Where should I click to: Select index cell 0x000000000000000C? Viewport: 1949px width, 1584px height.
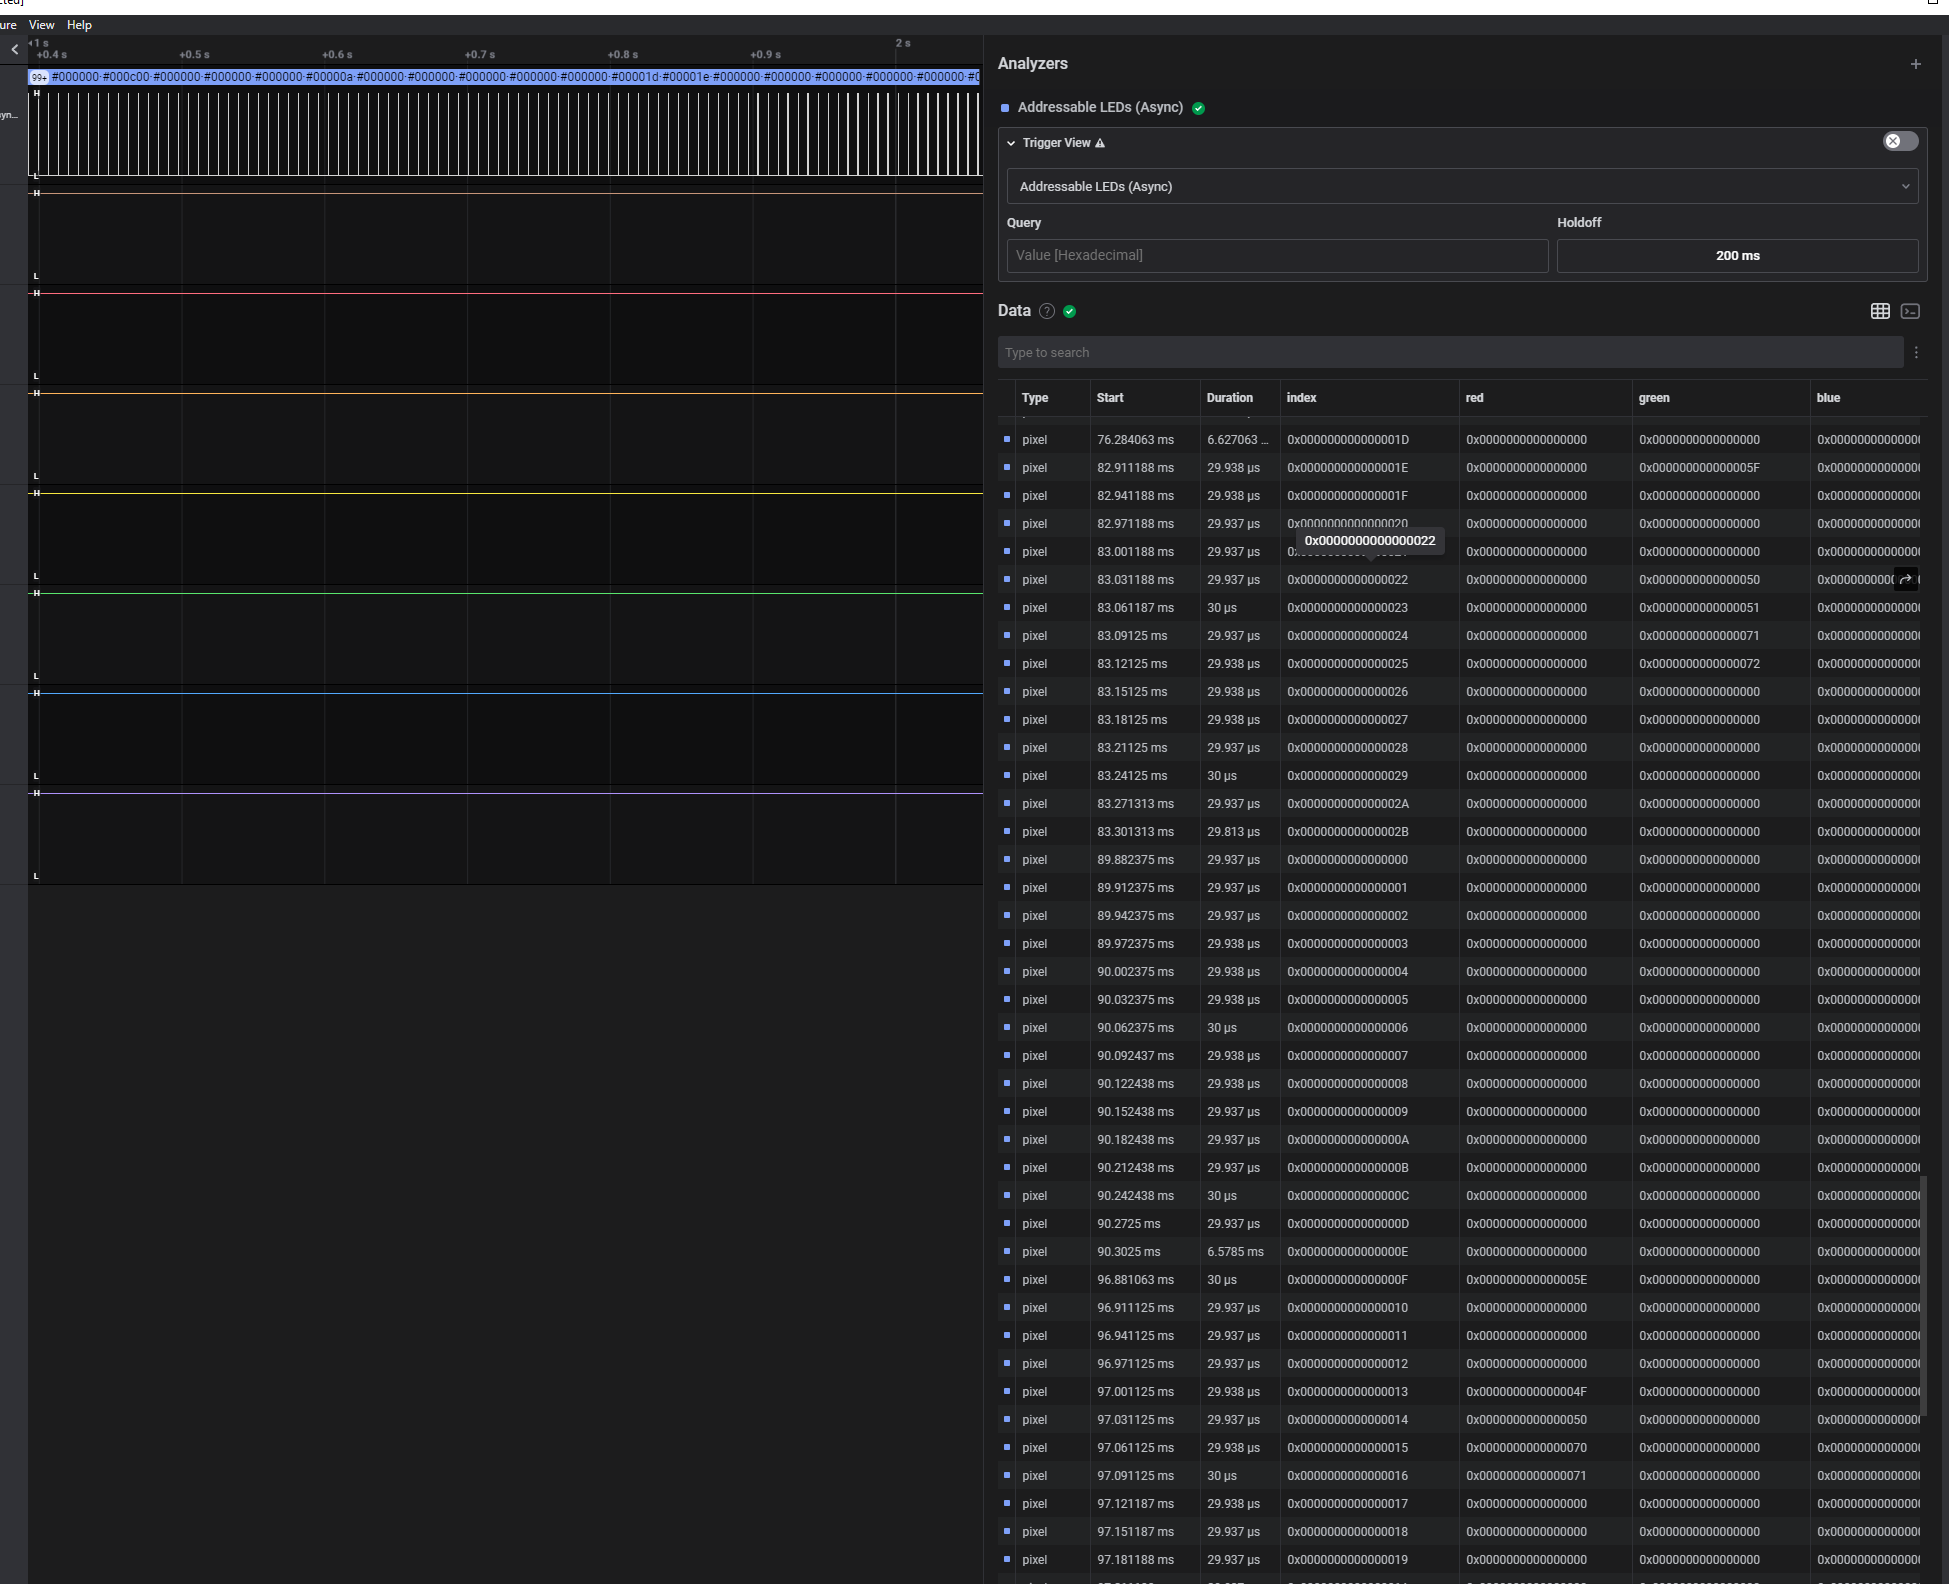point(1347,1196)
